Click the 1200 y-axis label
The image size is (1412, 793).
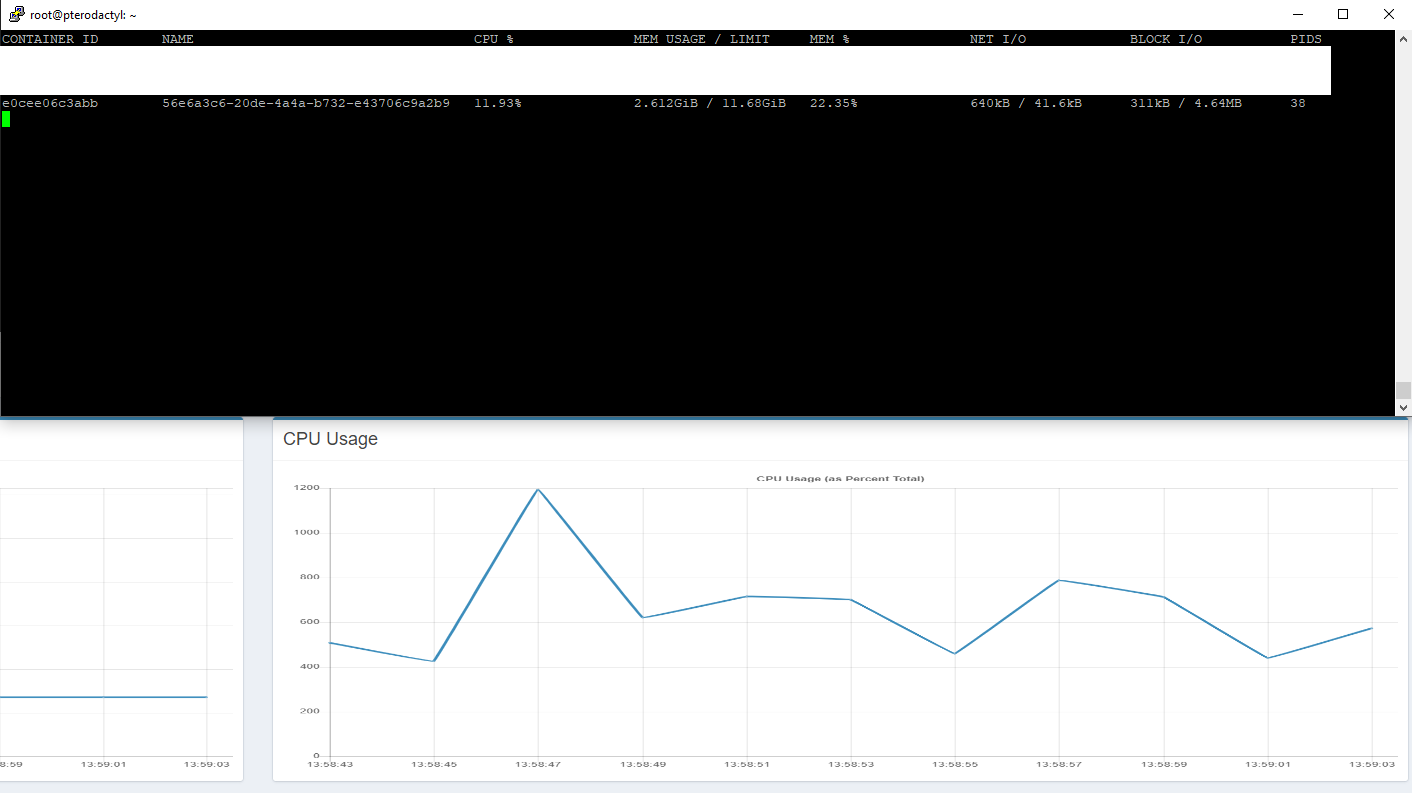307,488
